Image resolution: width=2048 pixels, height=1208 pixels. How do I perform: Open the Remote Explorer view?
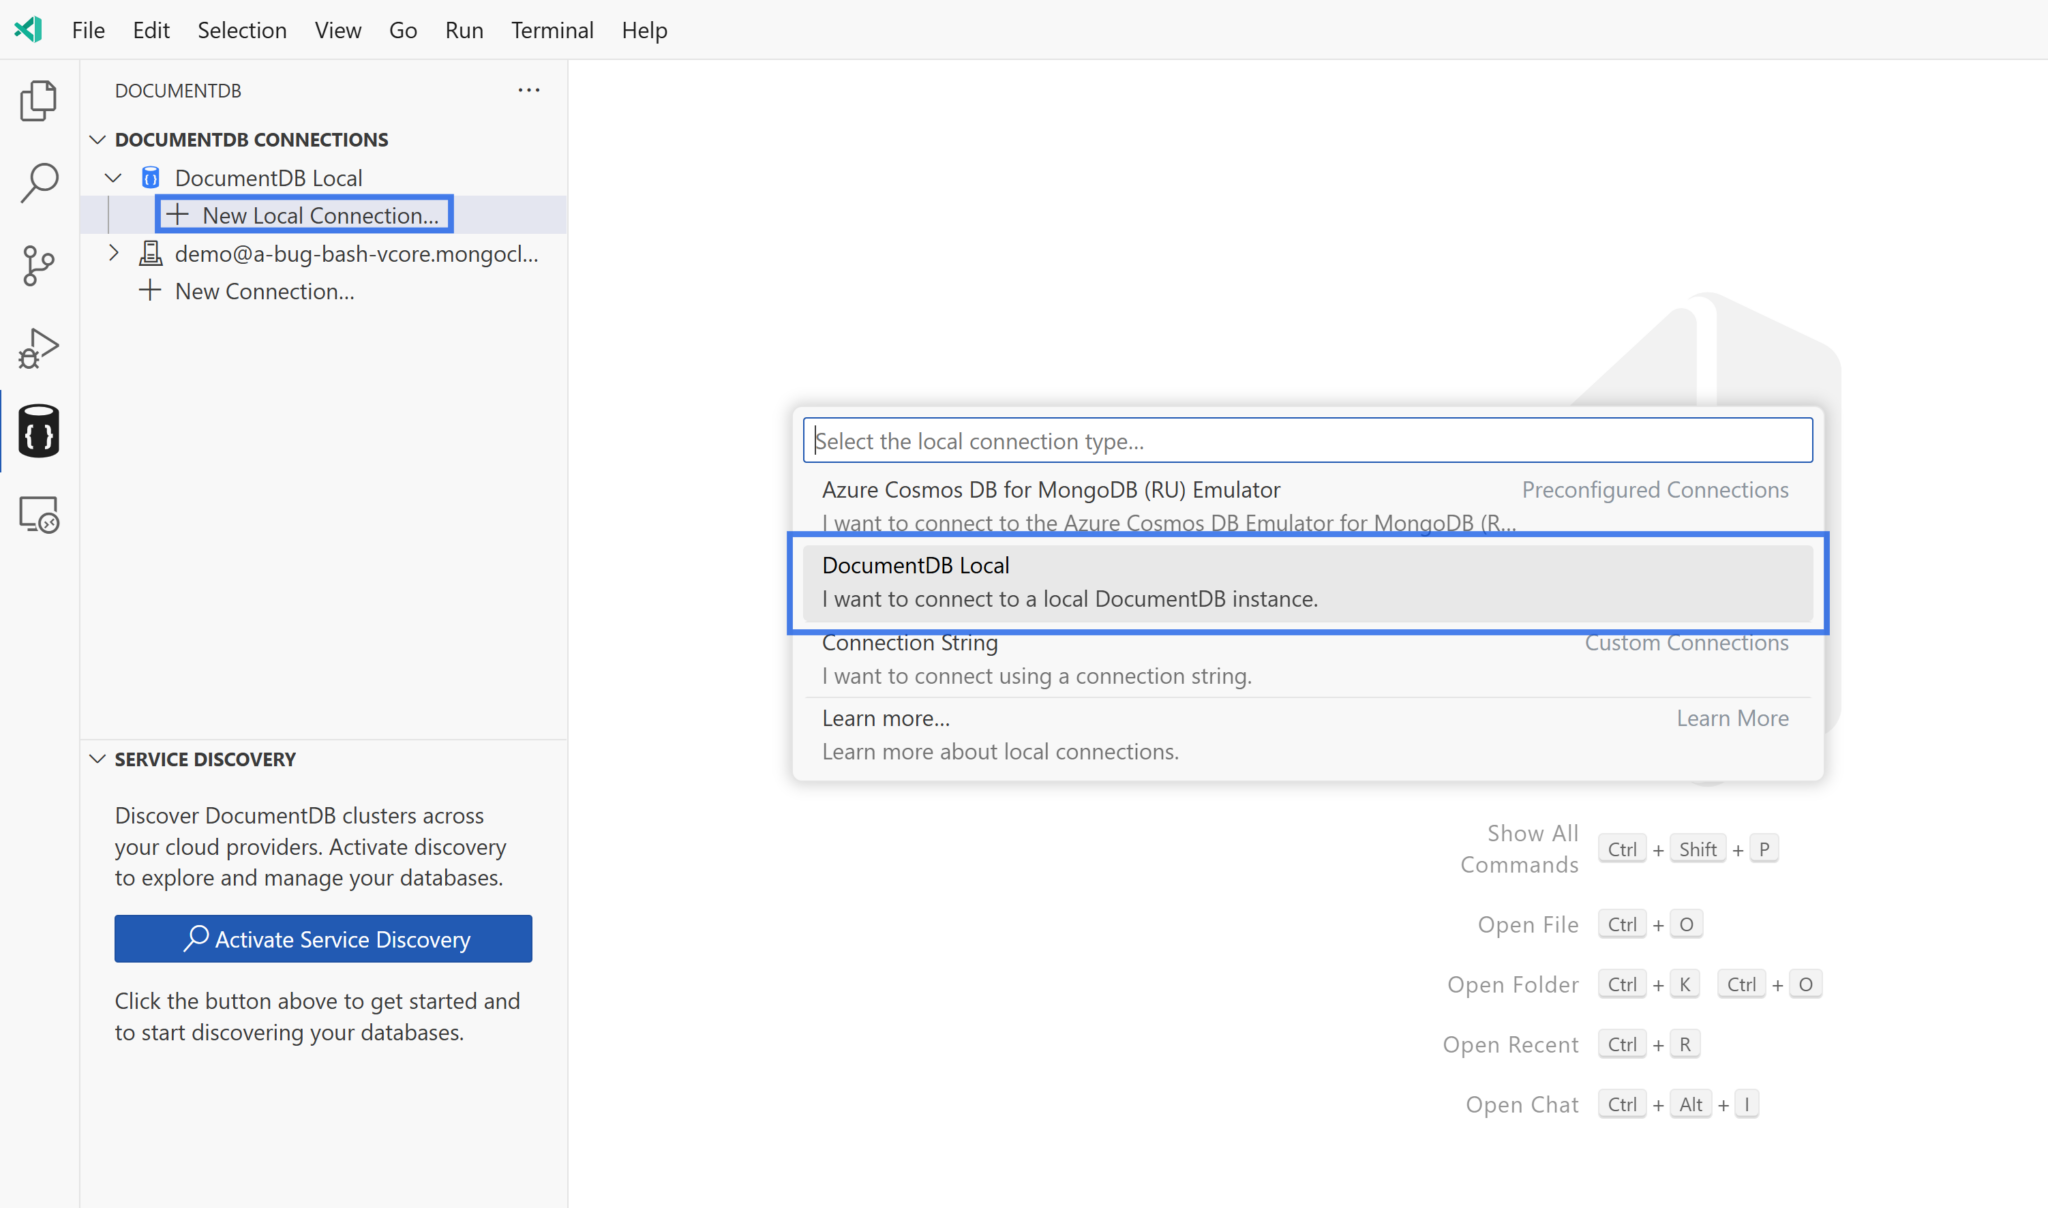[38, 513]
